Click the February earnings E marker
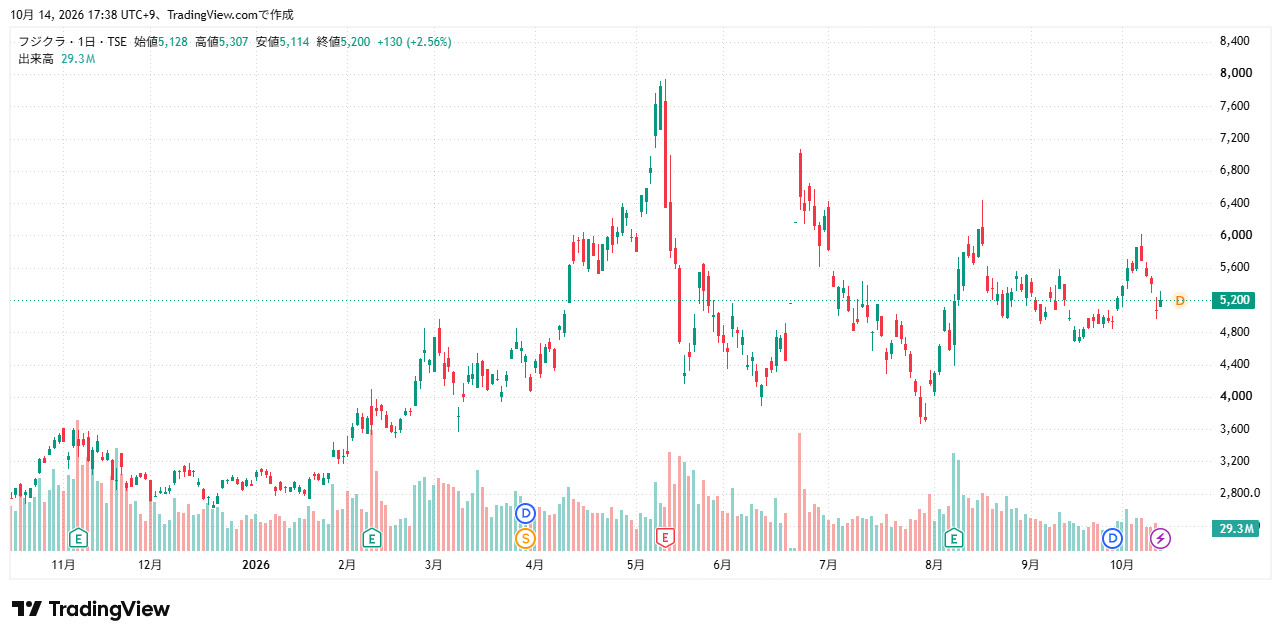Viewport: 1281px width, 639px height. click(372, 539)
